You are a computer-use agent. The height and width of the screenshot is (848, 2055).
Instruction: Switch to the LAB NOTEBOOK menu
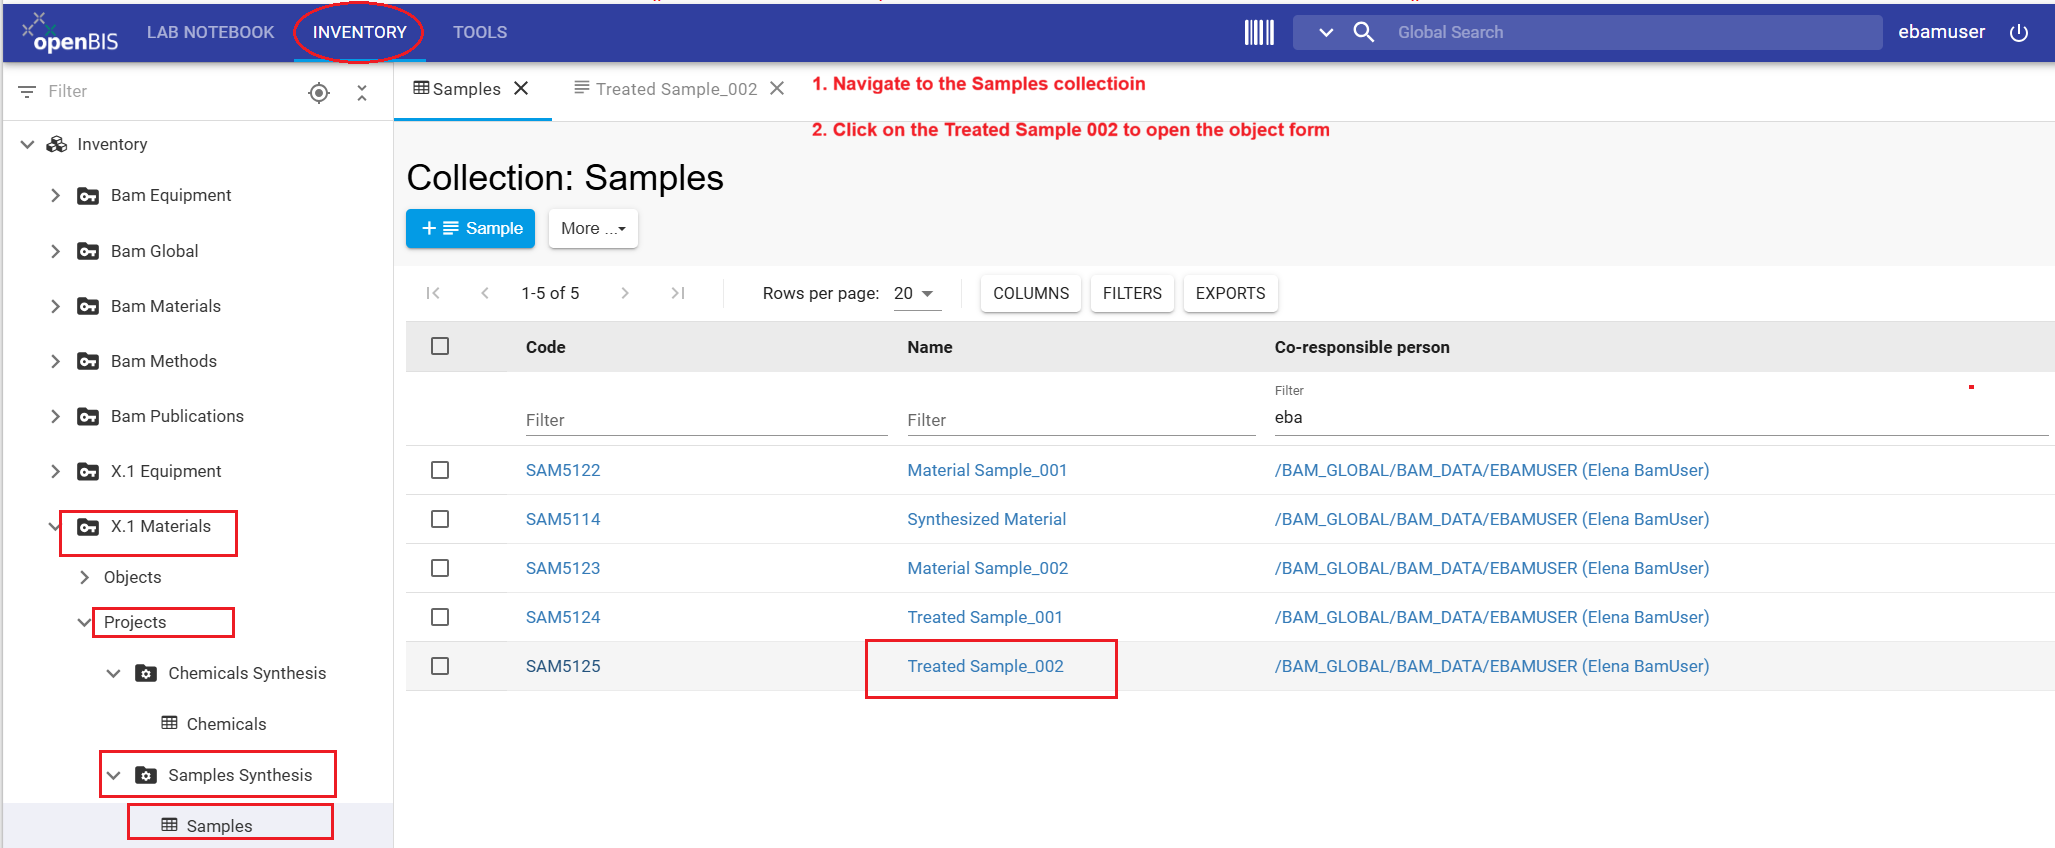click(210, 32)
